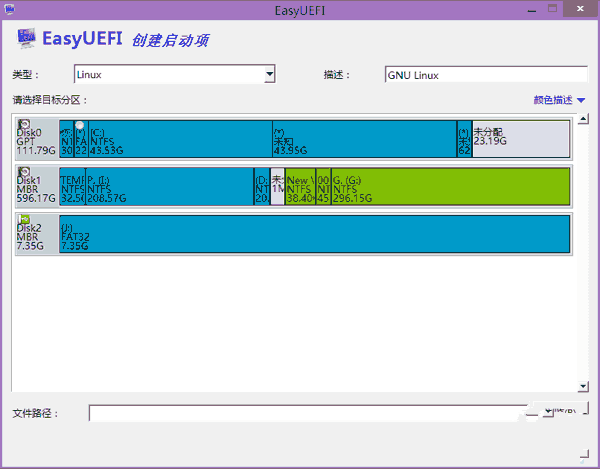
Task: Select the P. (I:) NTFS 208.57G partition
Action: coord(170,187)
